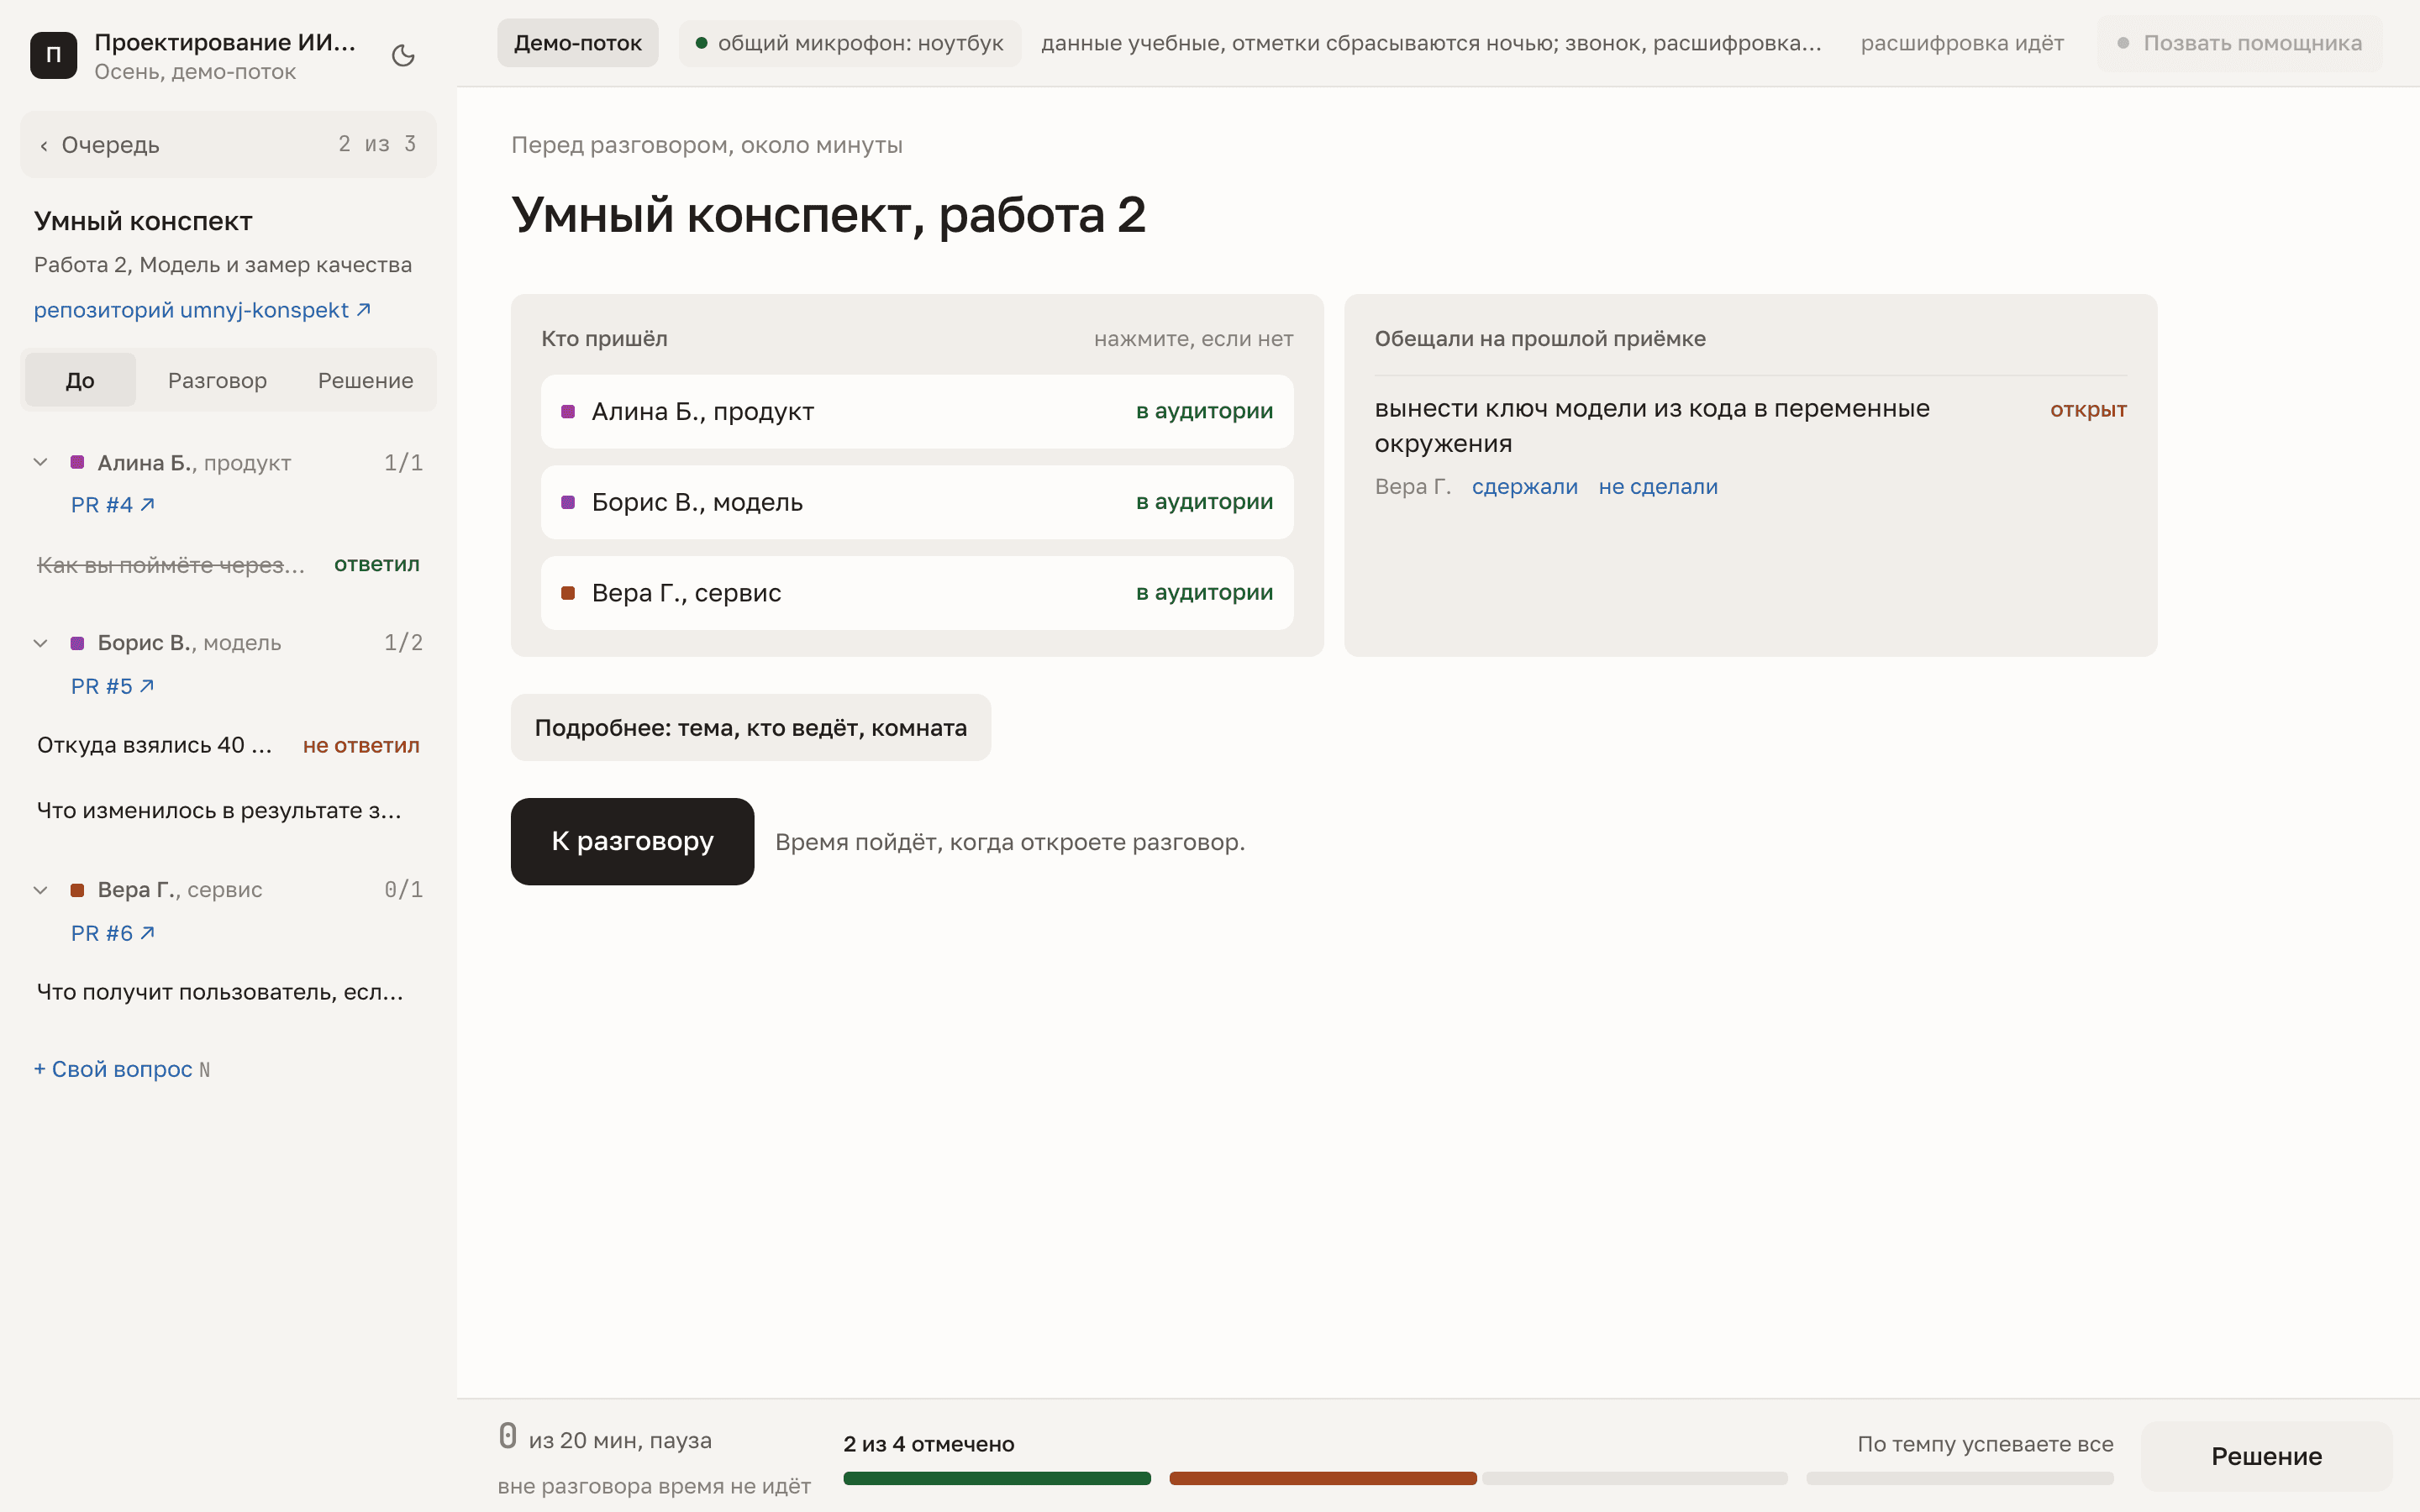Click По темпу успеваете все text
Image resolution: width=2420 pixels, height=1512 pixels.
pos(1985,1444)
